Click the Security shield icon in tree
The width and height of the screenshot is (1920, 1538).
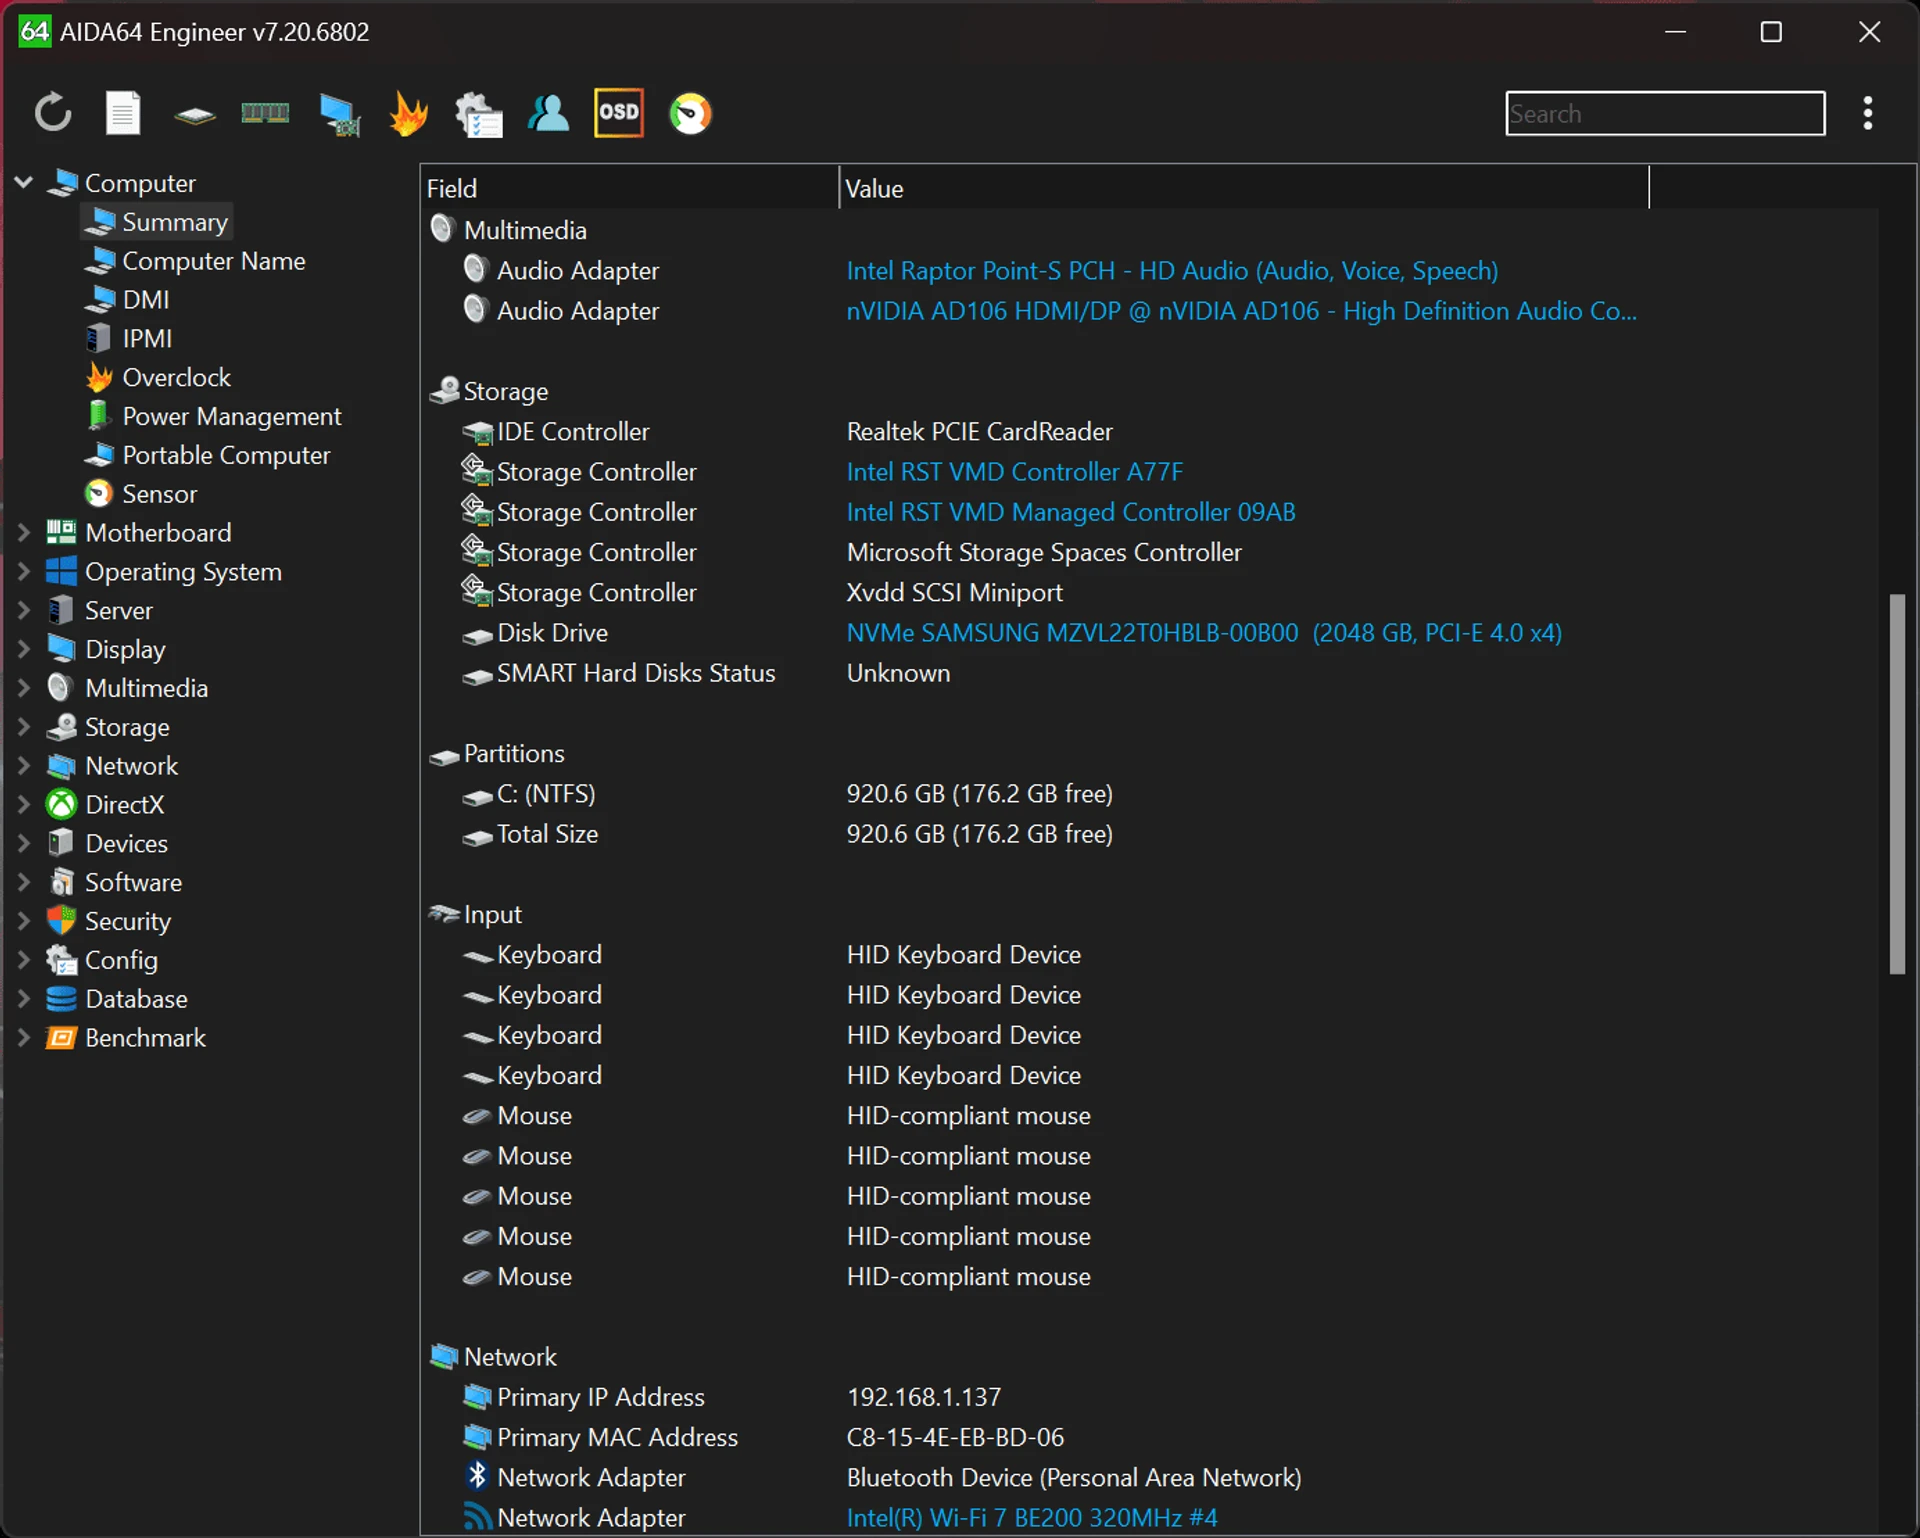(61, 921)
